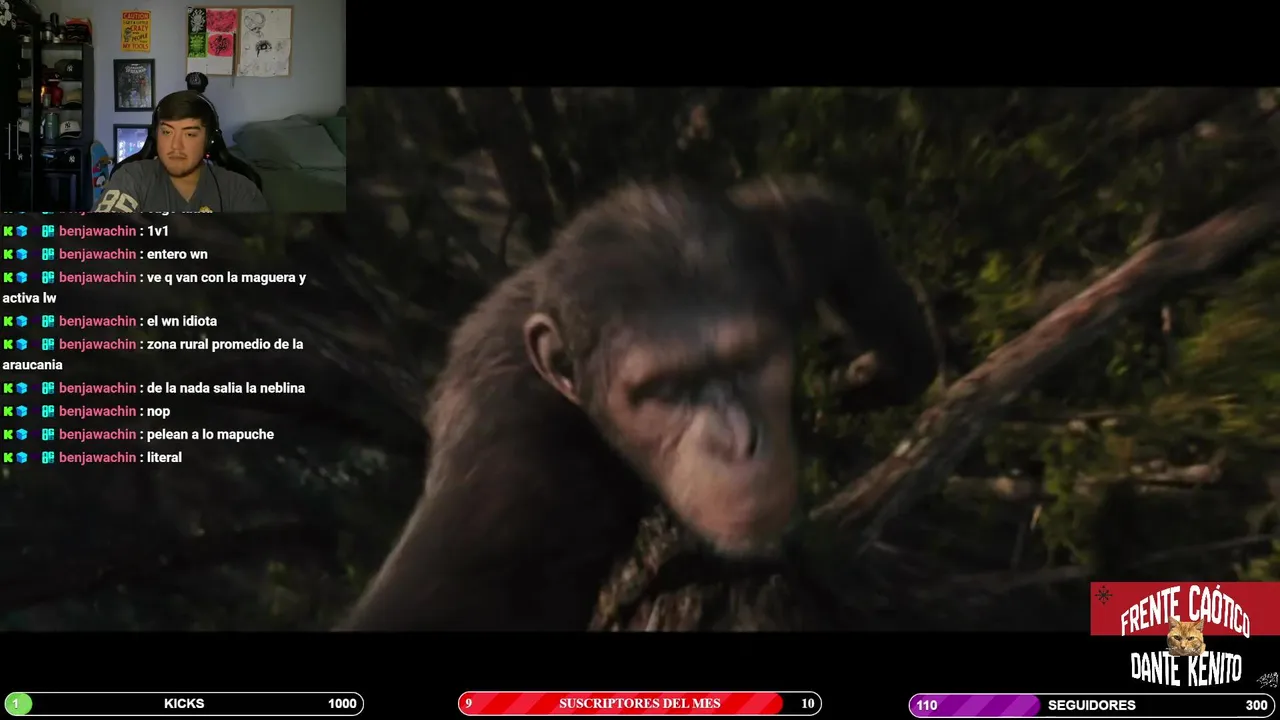The width and height of the screenshot is (1280, 720).
Task: Click green Kick badge beside "1v1" message
Action: click(x=8, y=231)
